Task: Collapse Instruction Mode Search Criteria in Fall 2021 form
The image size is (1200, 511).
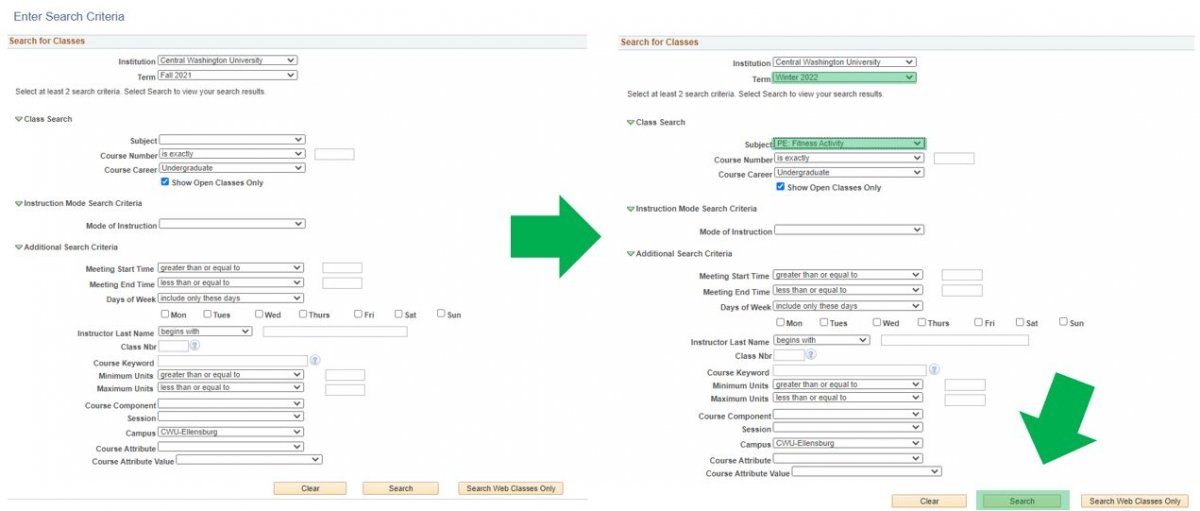Action: [19, 203]
